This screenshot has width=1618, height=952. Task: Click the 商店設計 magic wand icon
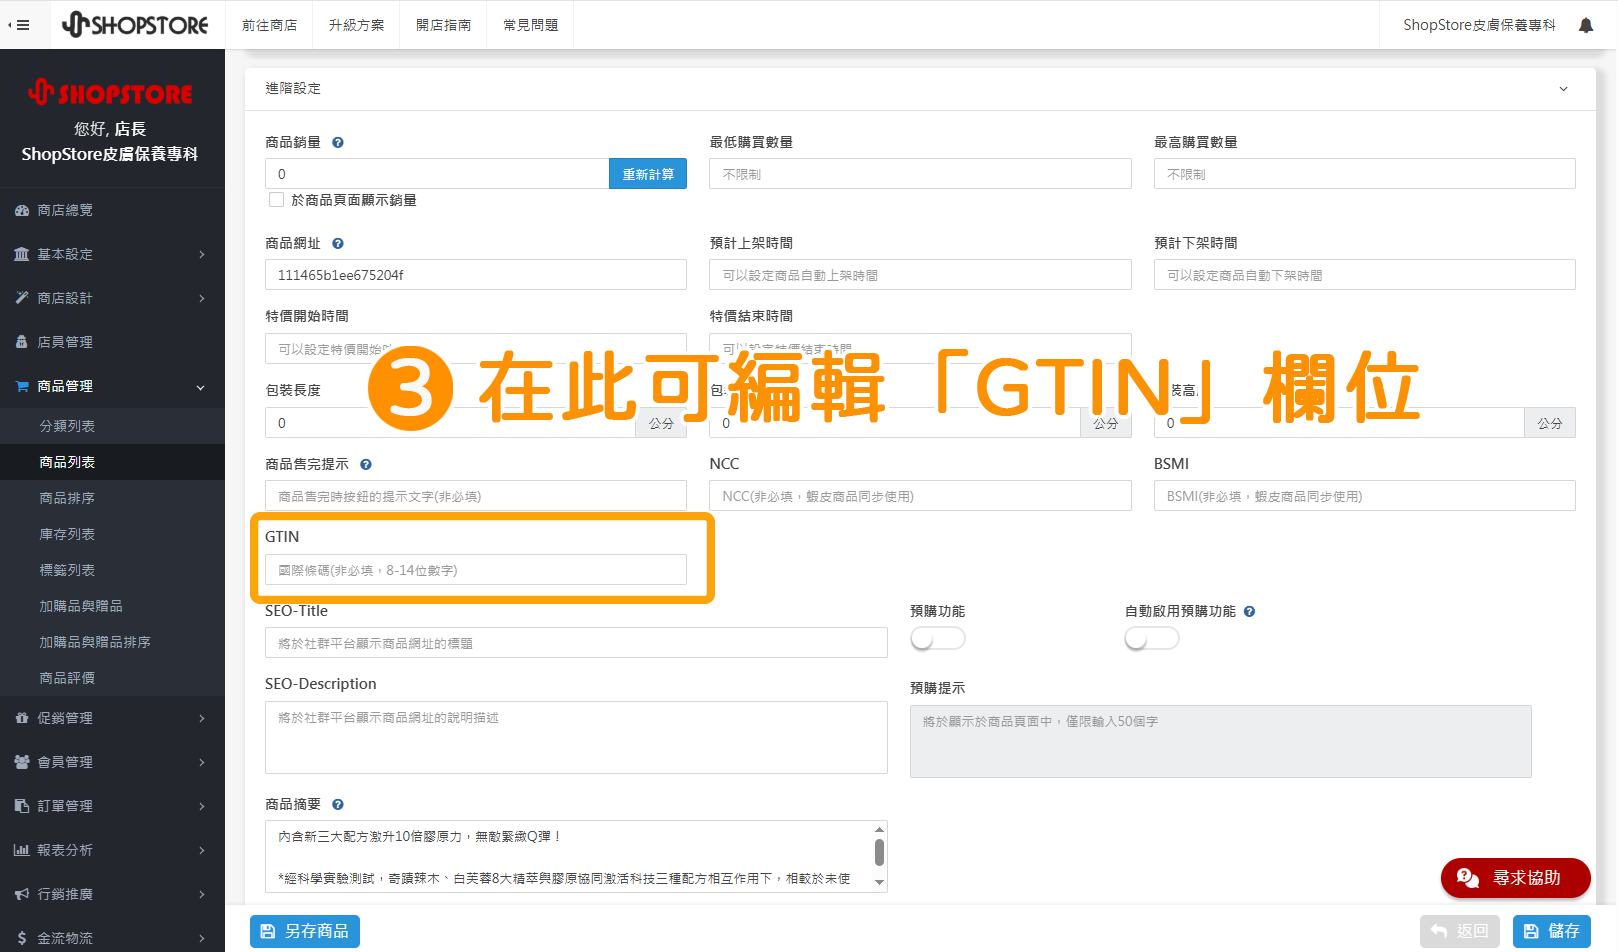pos(22,299)
